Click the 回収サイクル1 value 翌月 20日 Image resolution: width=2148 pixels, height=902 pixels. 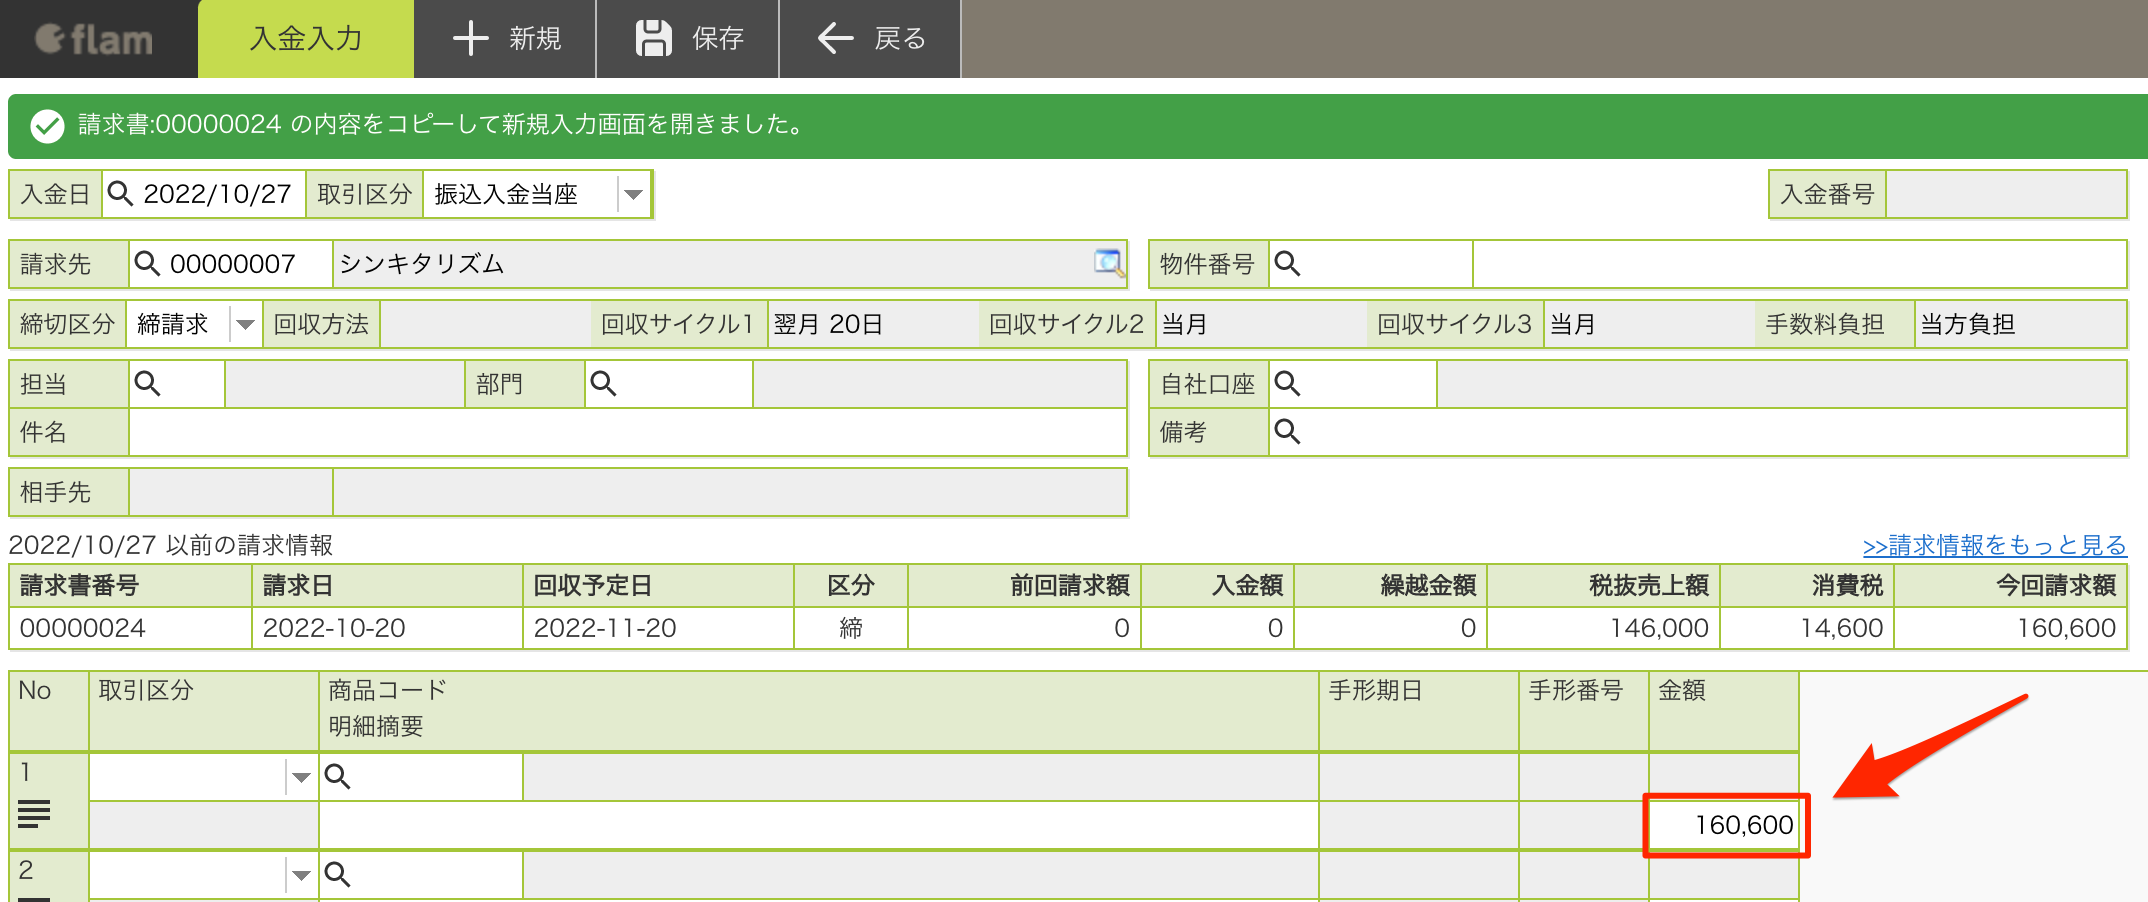[828, 324]
